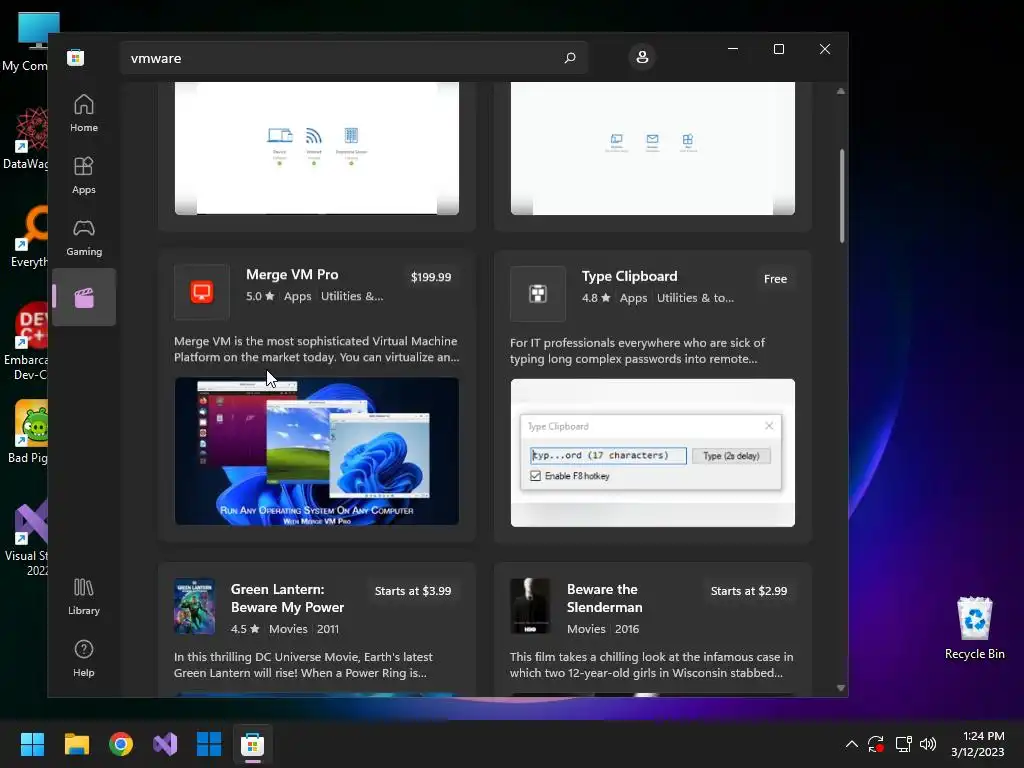
Task: Open the volume speaker tray icon
Action: click(928, 744)
